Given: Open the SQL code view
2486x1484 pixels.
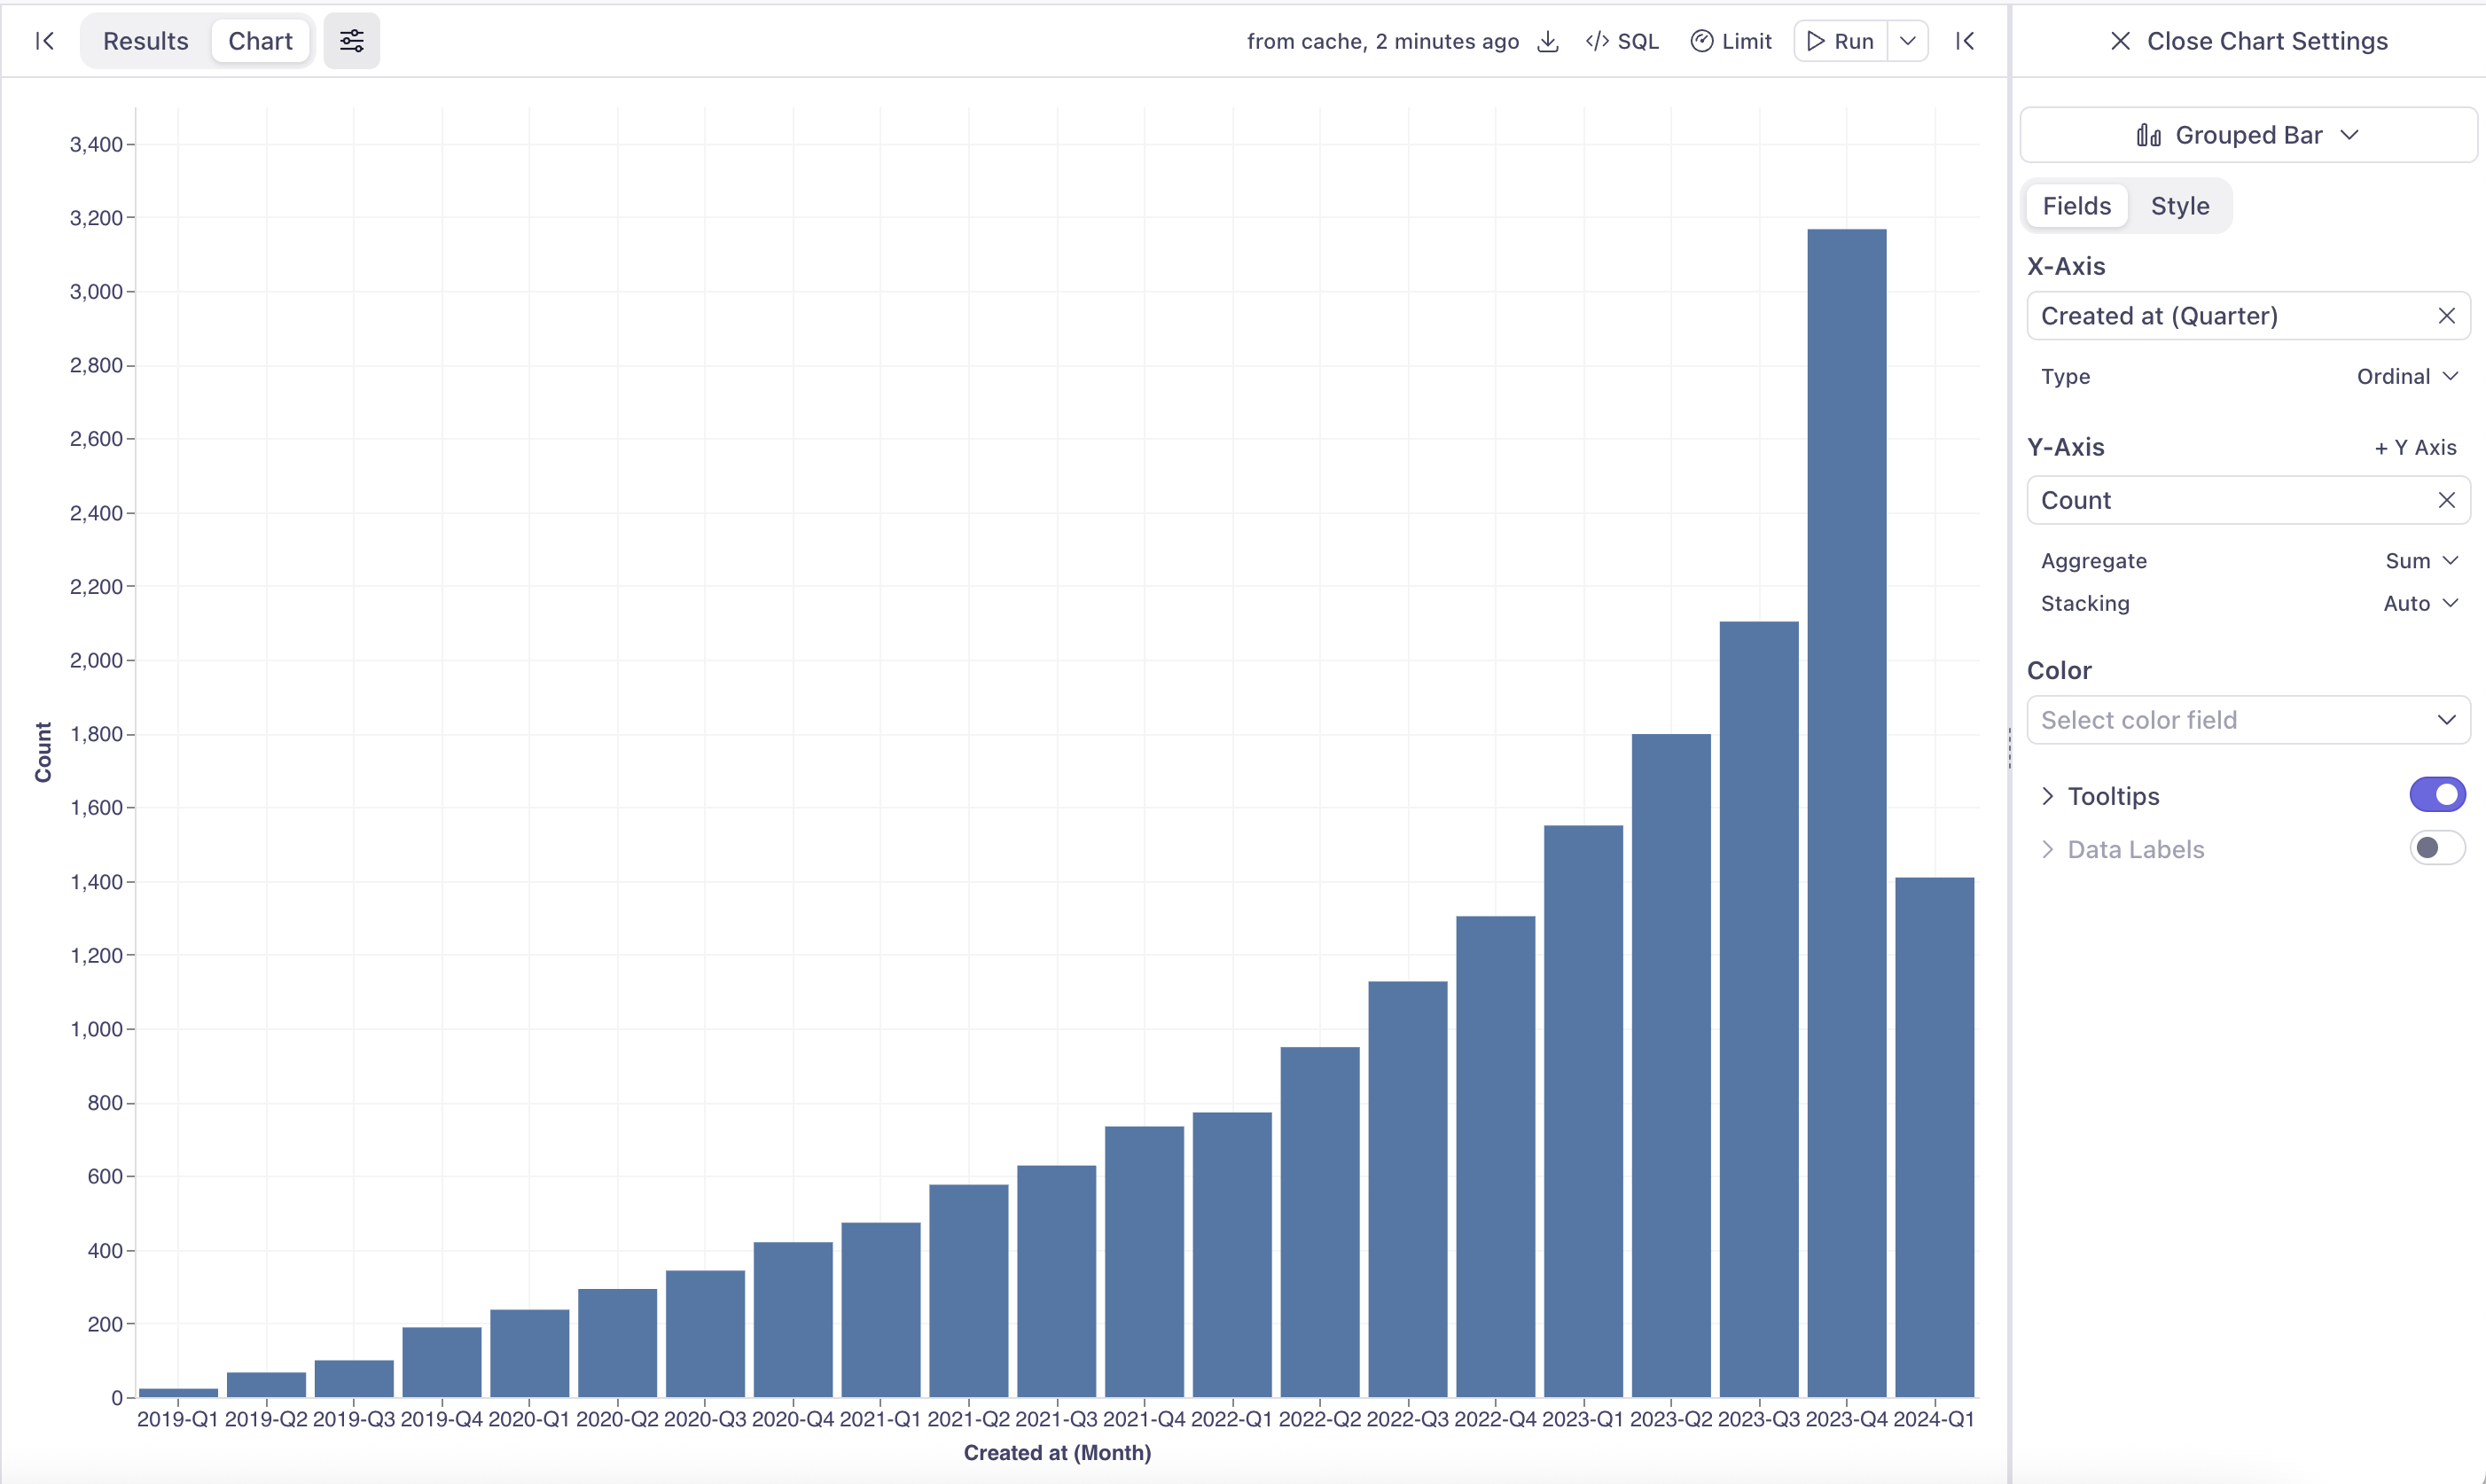Looking at the screenshot, I should click(x=1622, y=41).
